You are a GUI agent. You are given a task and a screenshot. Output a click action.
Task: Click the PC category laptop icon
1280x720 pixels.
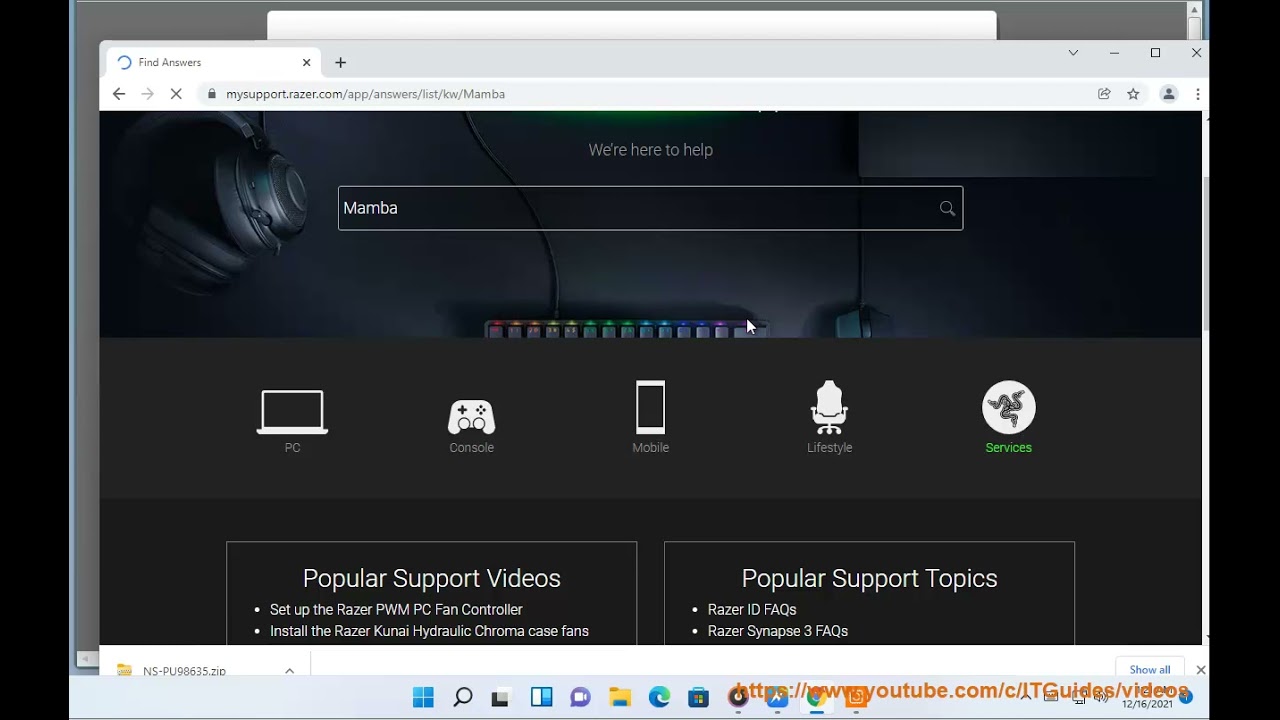click(292, 412)
